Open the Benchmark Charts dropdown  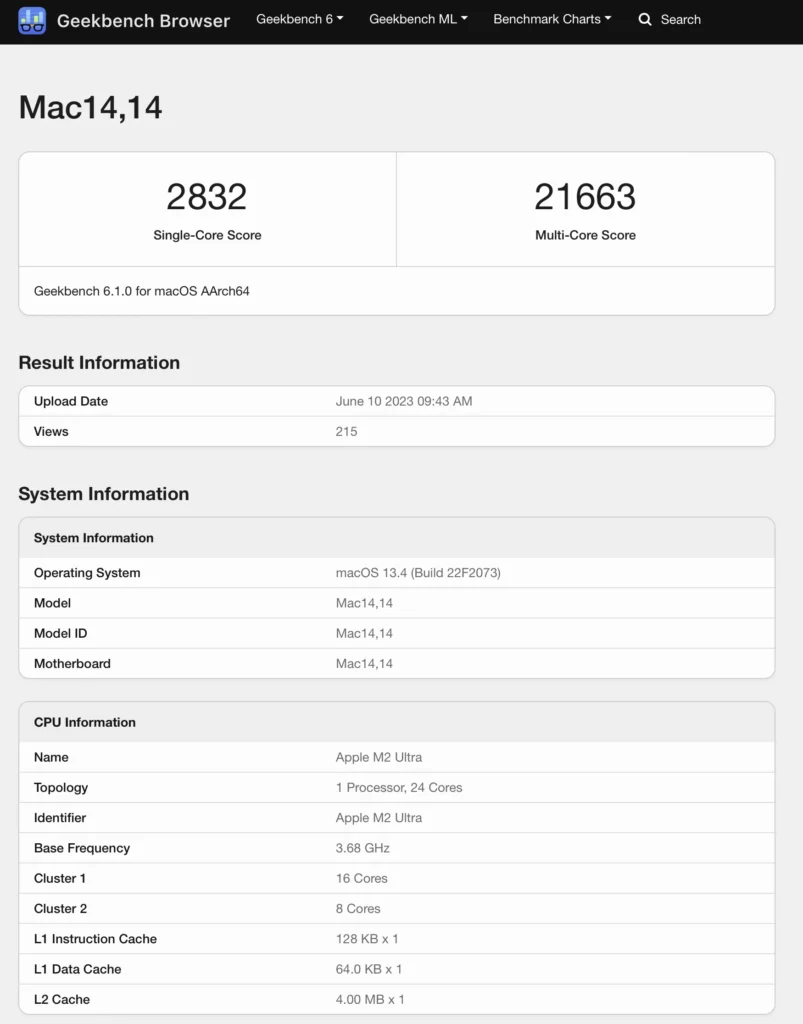[x=552, y=20]
